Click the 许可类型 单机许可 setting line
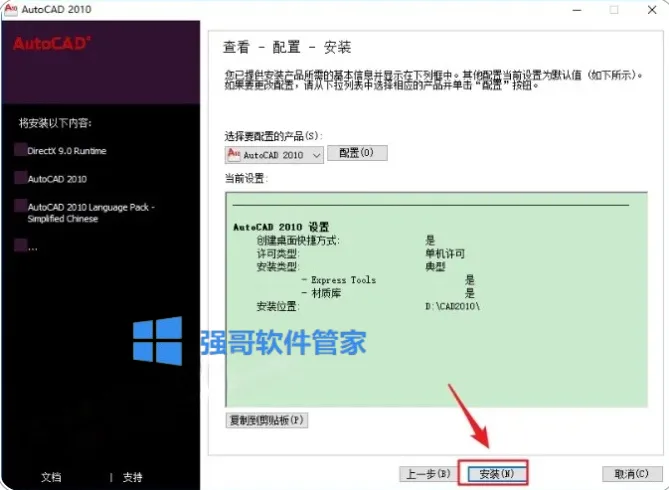Viewport: 669px width, 490px height. 360,254
